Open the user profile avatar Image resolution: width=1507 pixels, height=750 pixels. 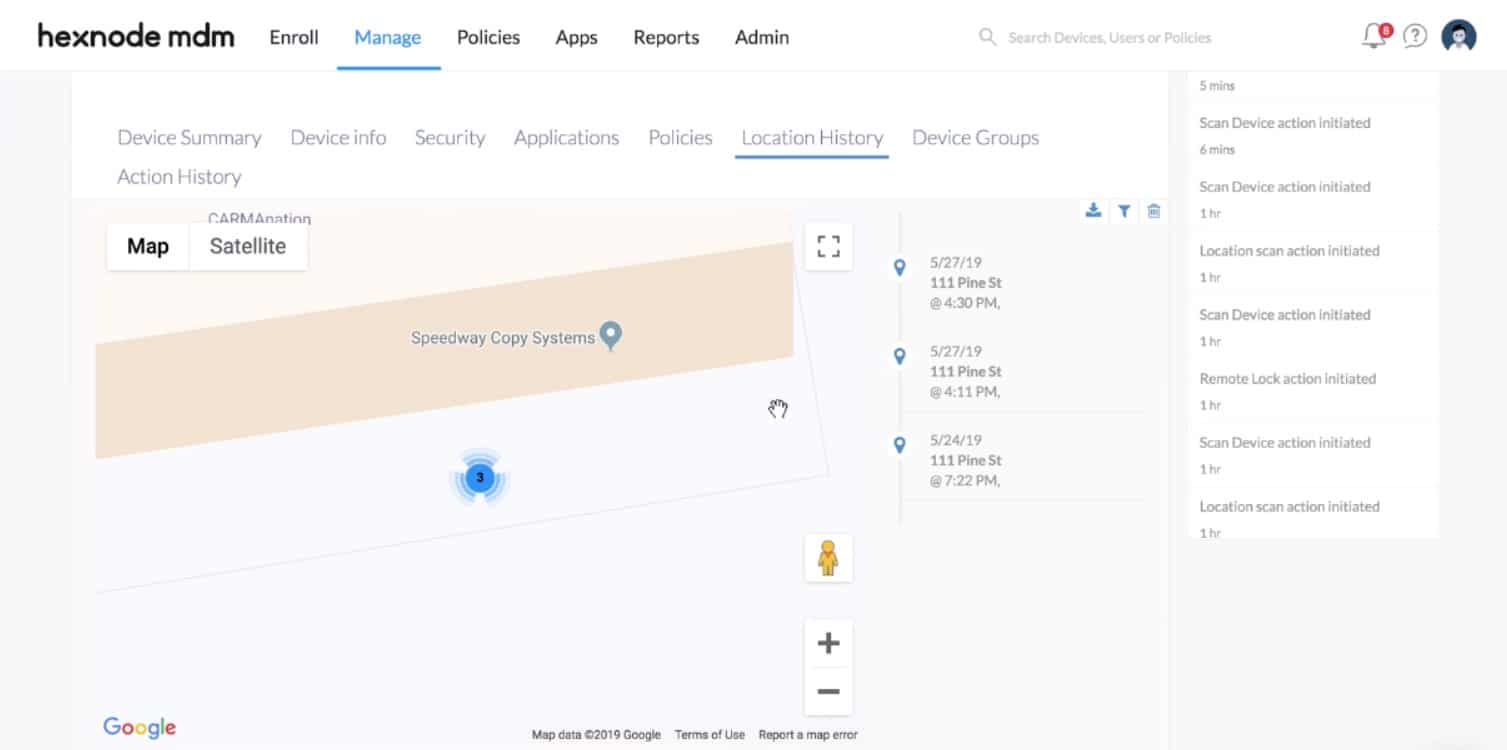coord(1459,37)
